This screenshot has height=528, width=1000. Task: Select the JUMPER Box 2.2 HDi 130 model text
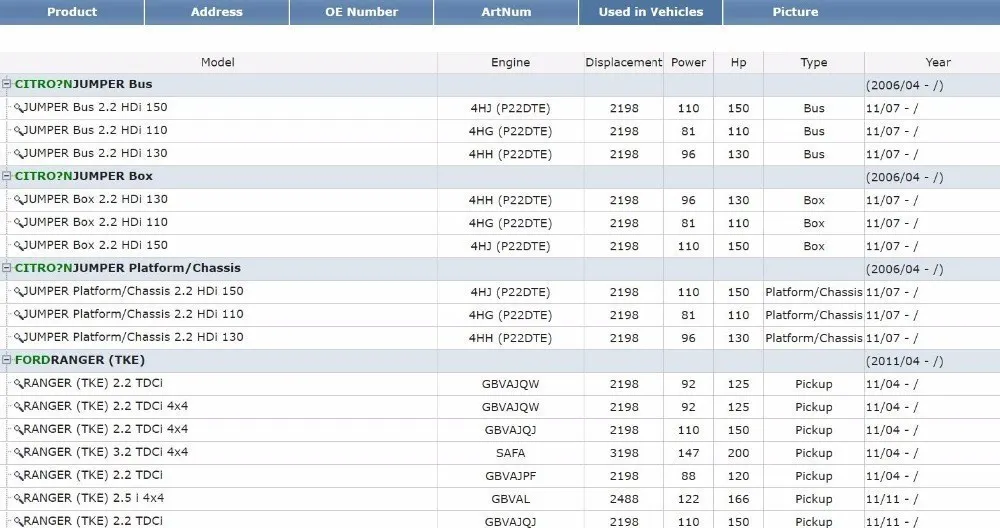[96, 199]
